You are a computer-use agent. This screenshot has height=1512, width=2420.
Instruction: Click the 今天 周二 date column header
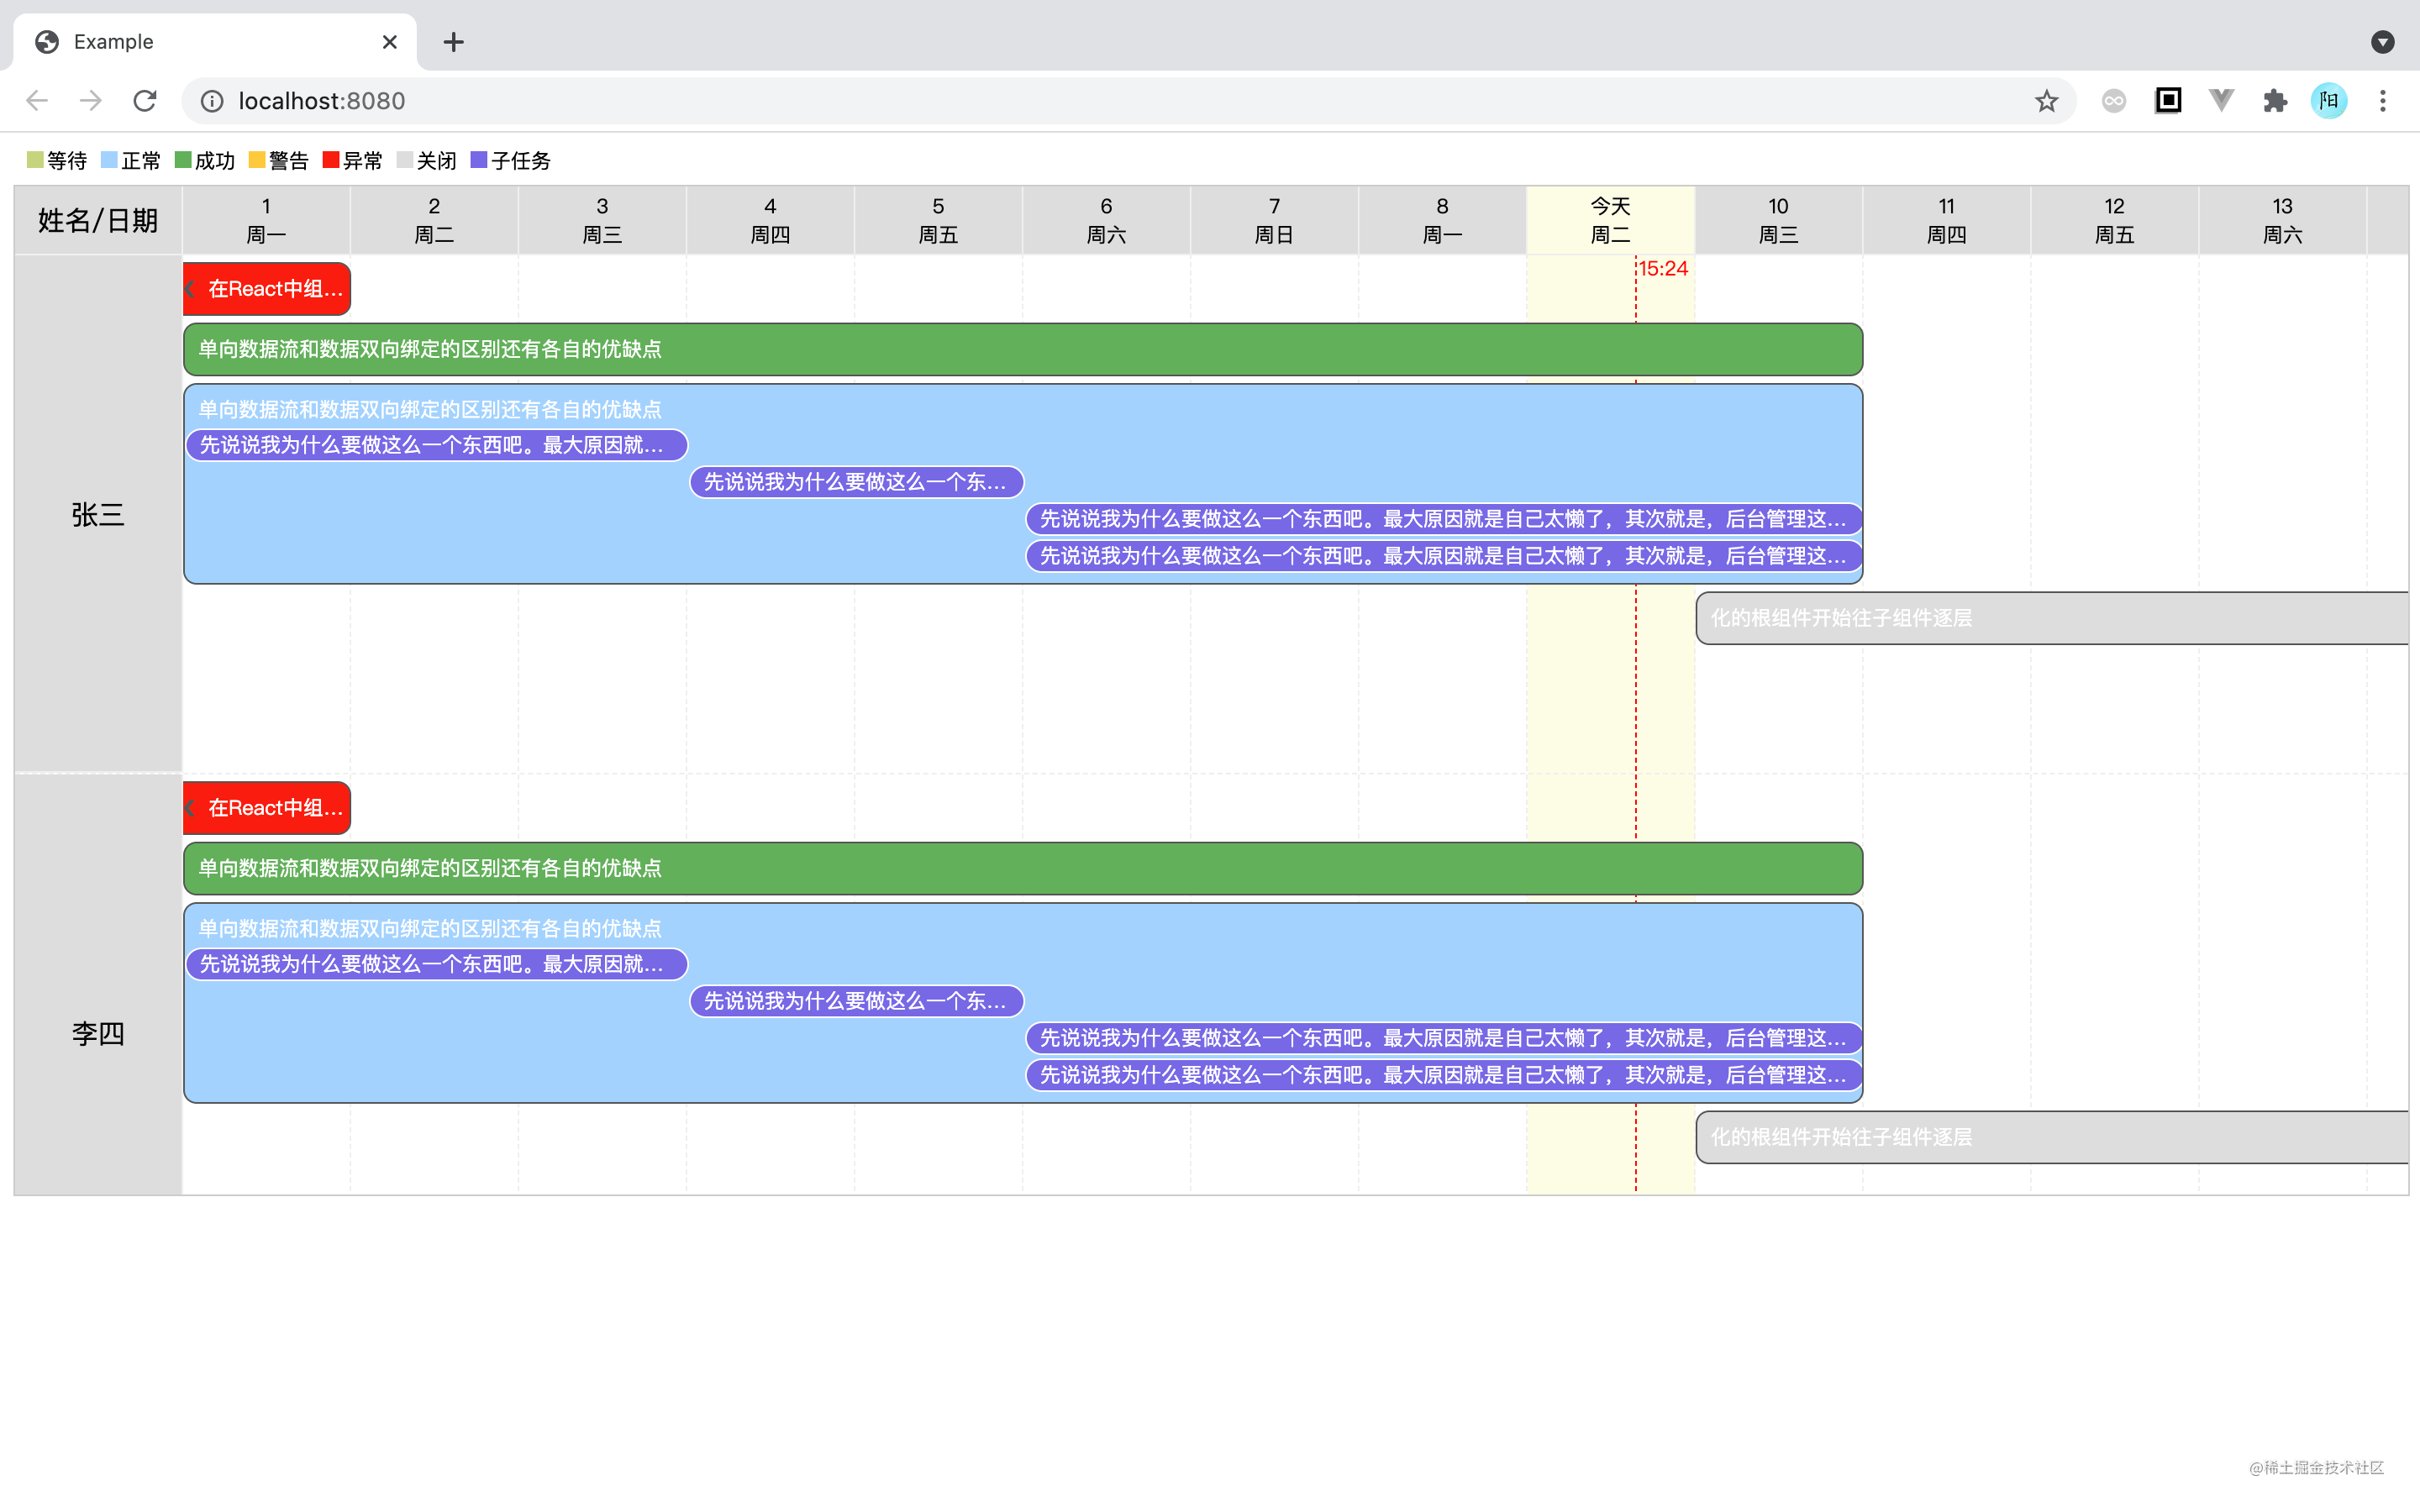(x=1610, y=220)
